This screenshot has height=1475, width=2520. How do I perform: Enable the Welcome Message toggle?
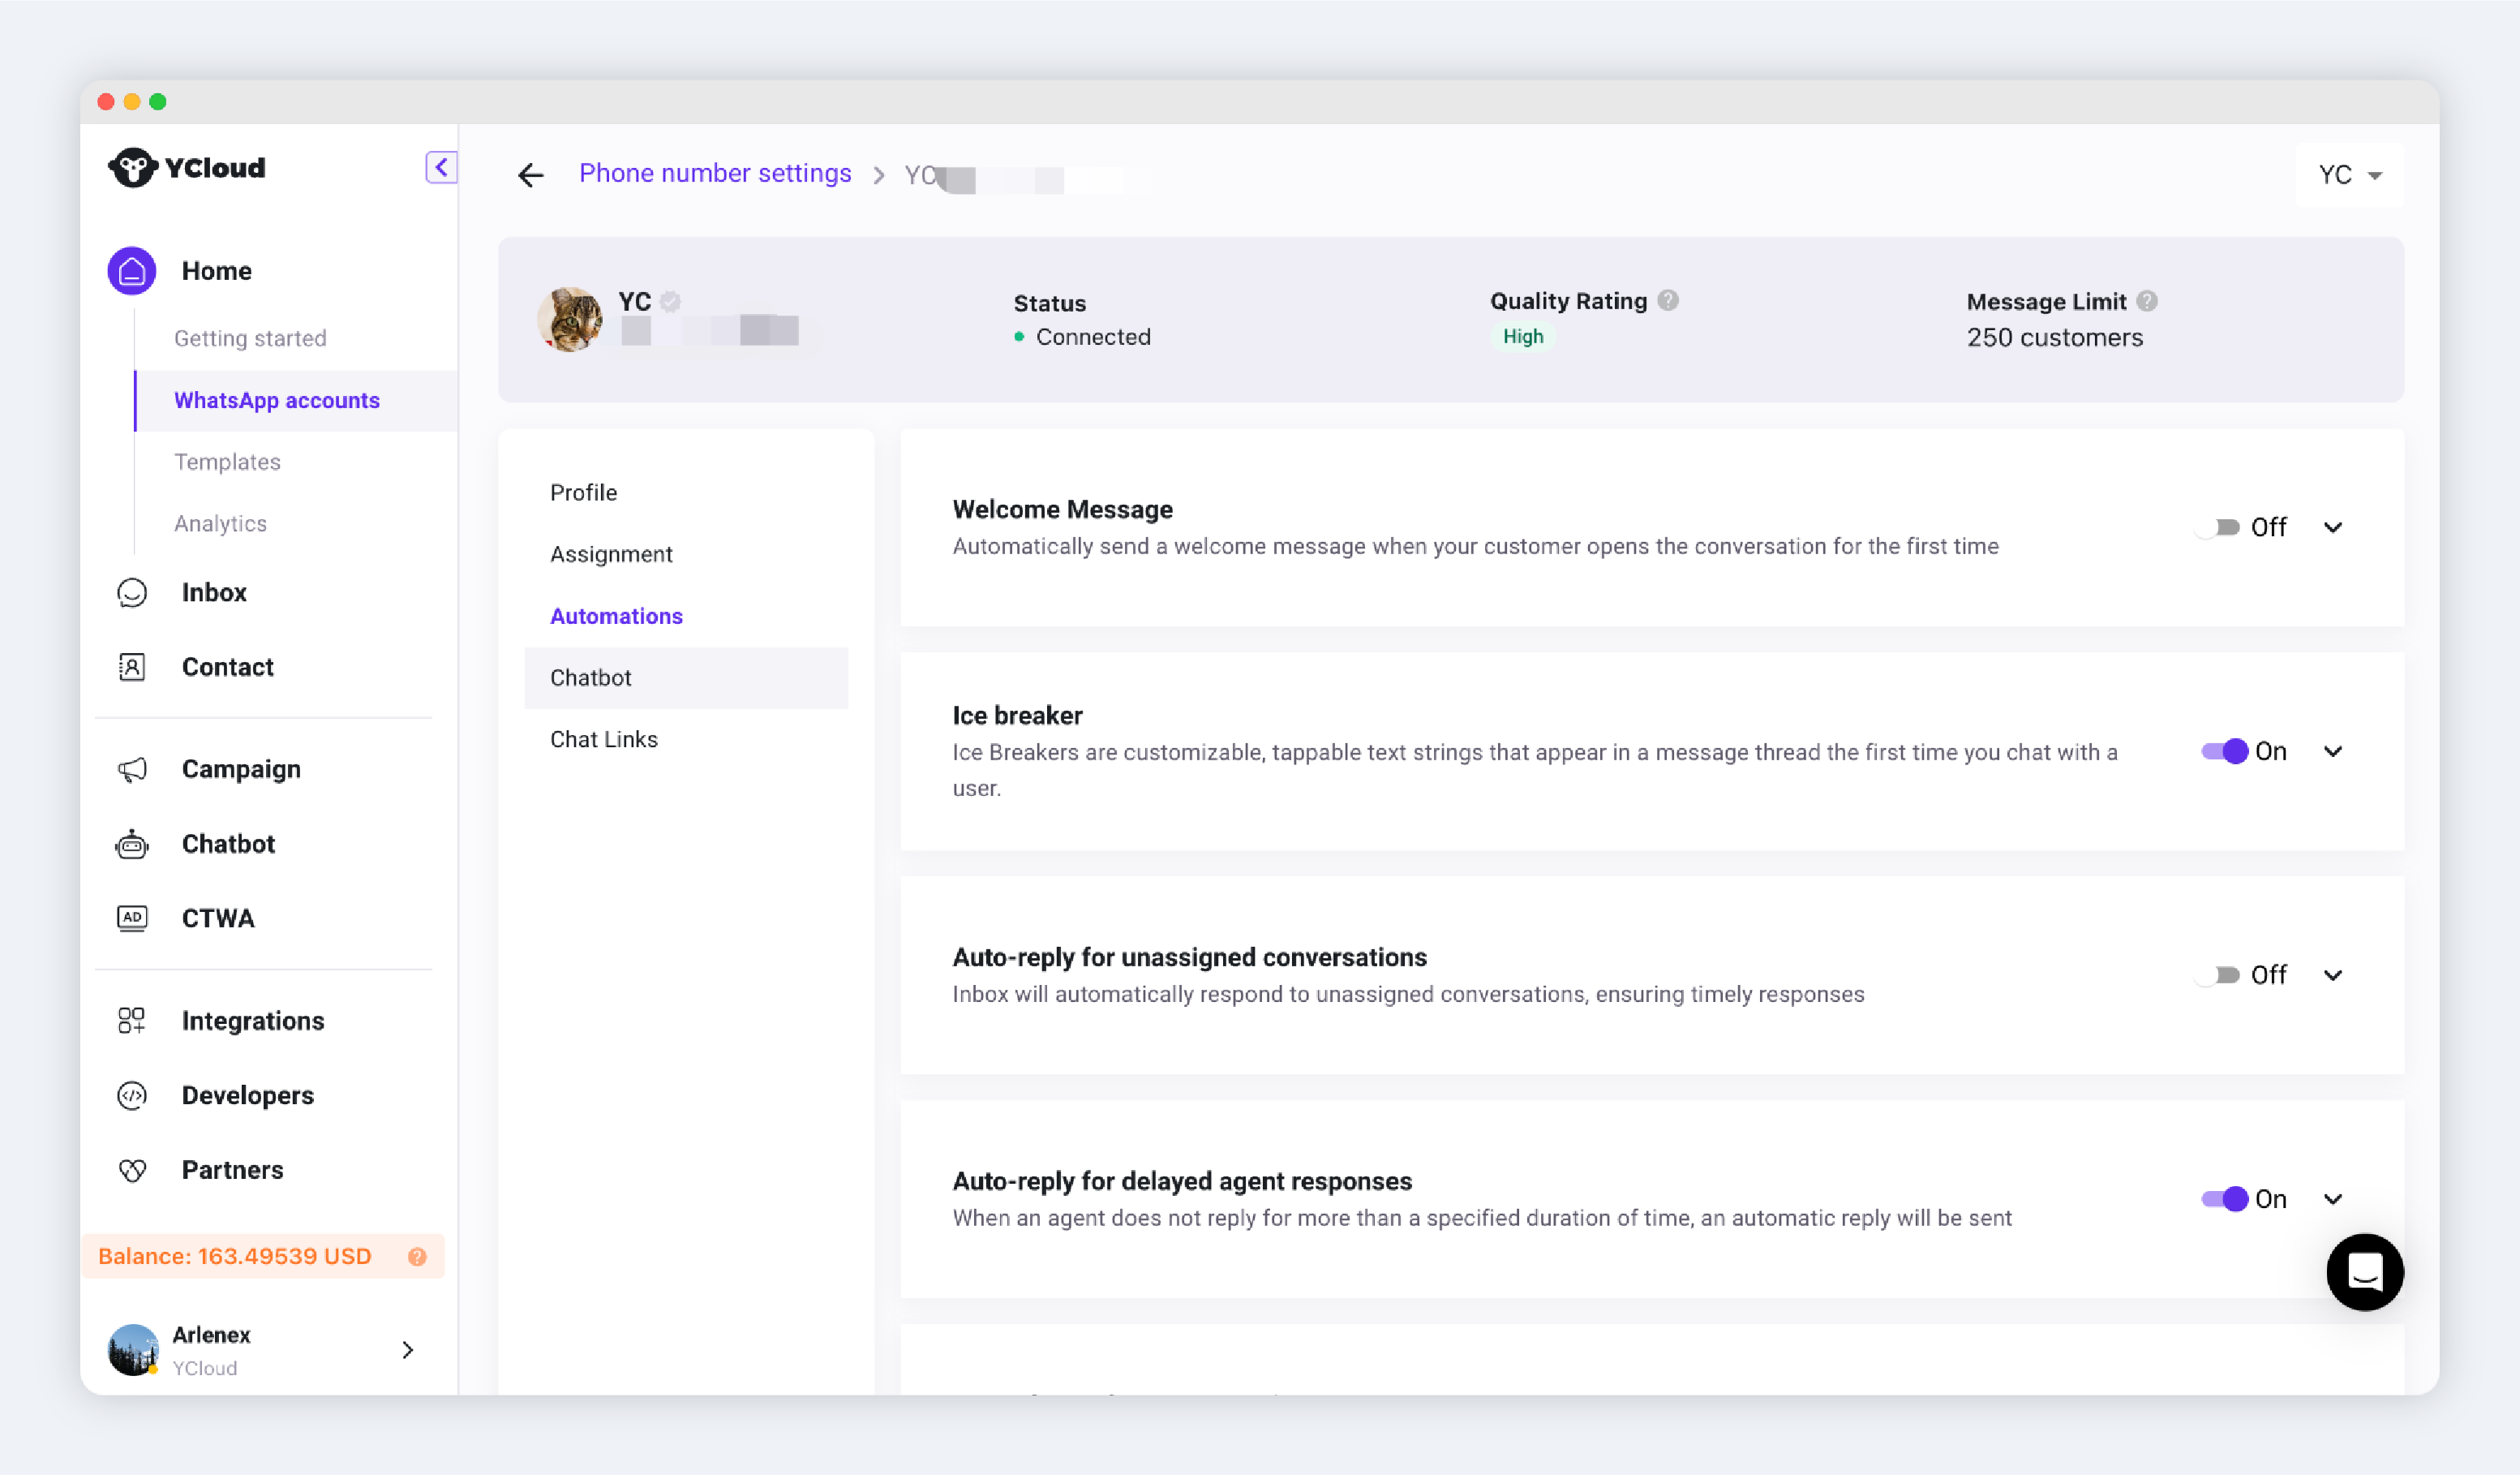2218,527
